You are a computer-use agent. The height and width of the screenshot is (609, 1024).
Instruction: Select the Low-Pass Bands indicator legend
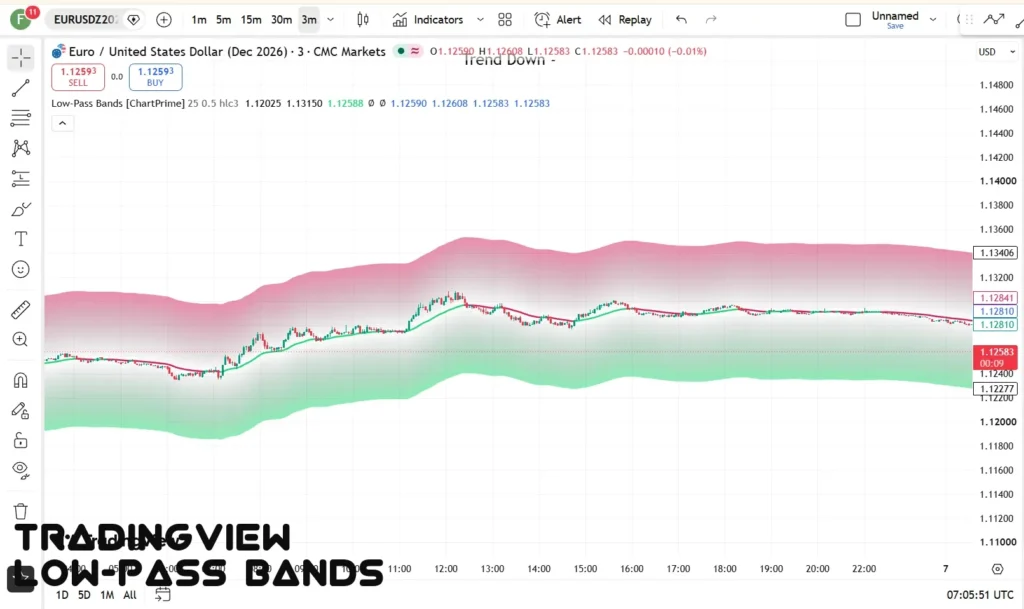point(118,103)
